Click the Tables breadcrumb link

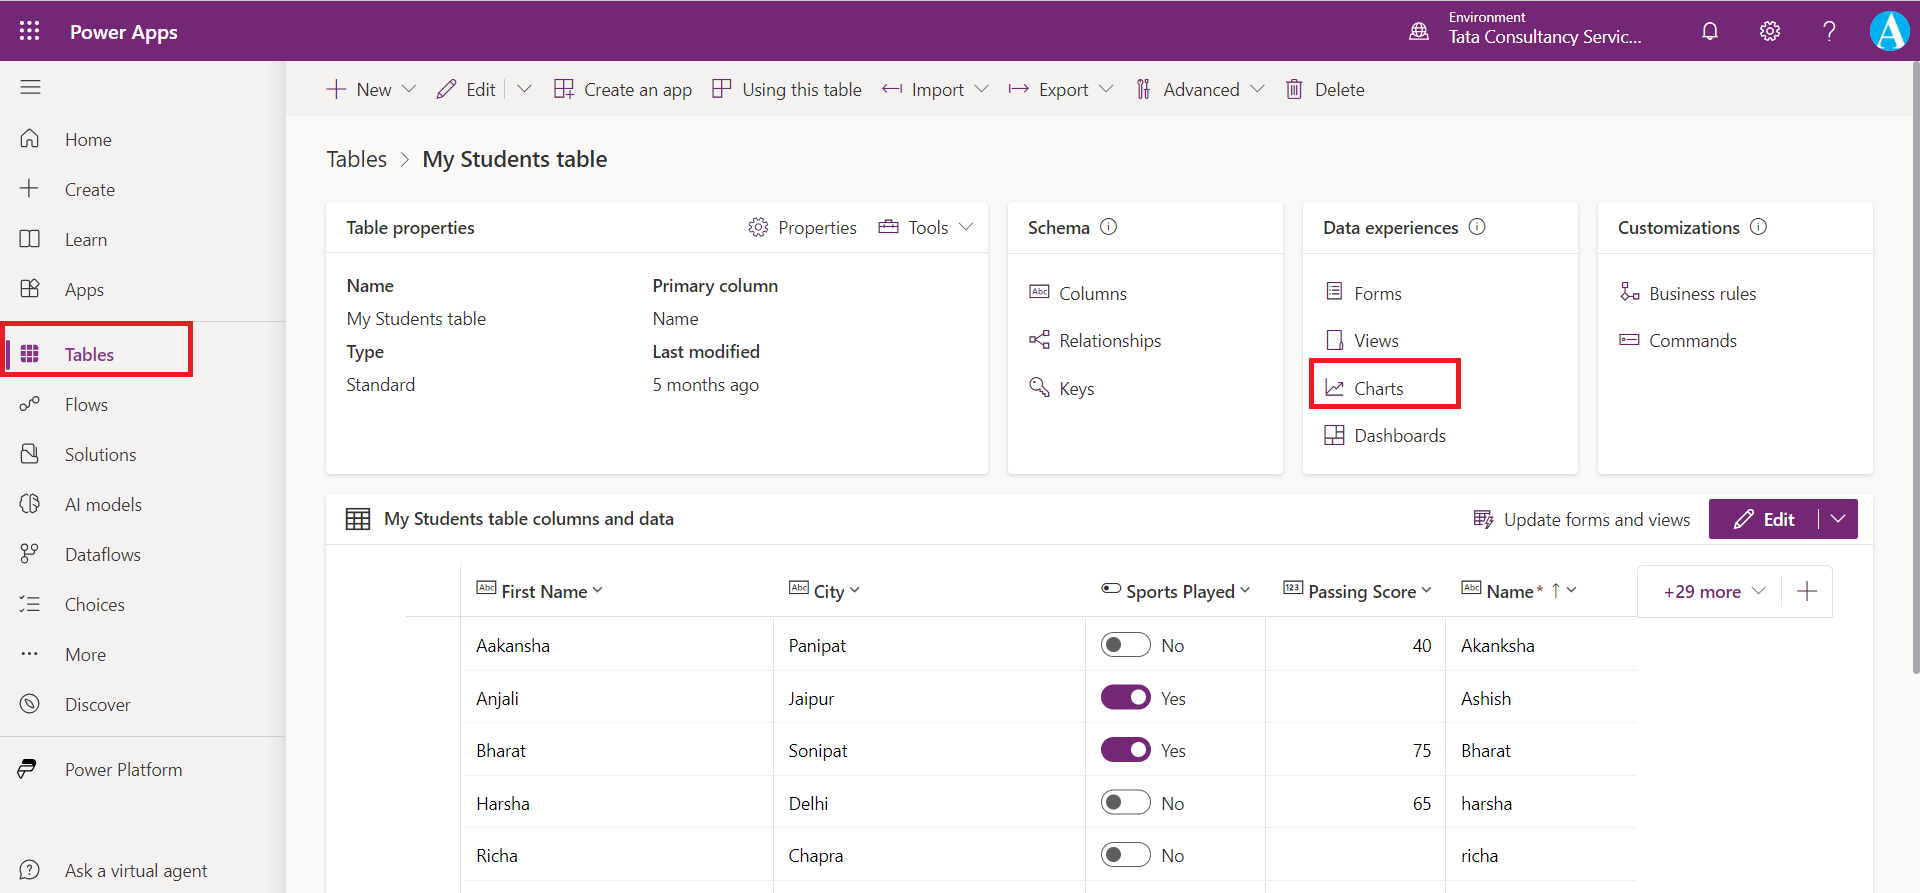[356, 159]
